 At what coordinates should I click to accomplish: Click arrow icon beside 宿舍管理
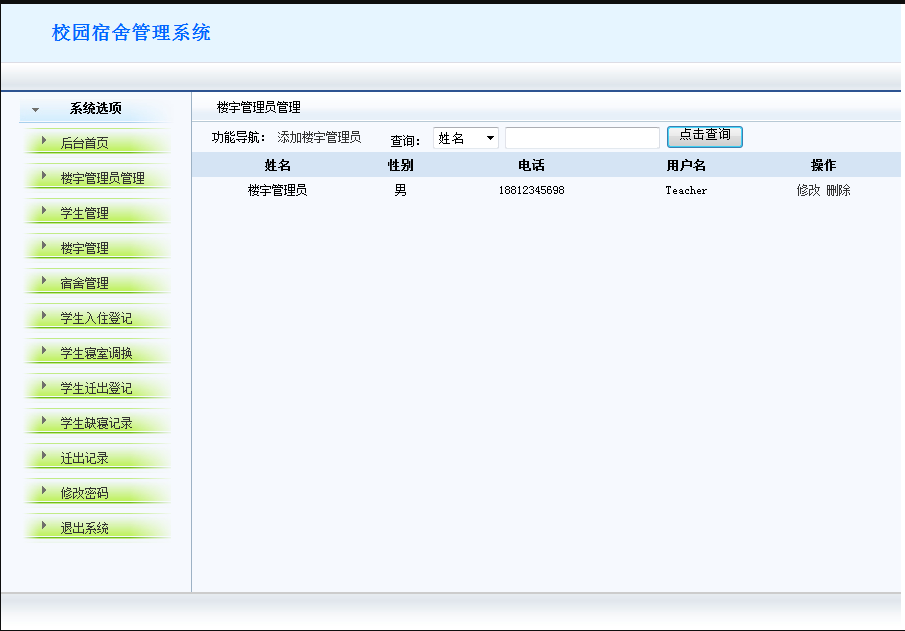[x=44, y=282]
